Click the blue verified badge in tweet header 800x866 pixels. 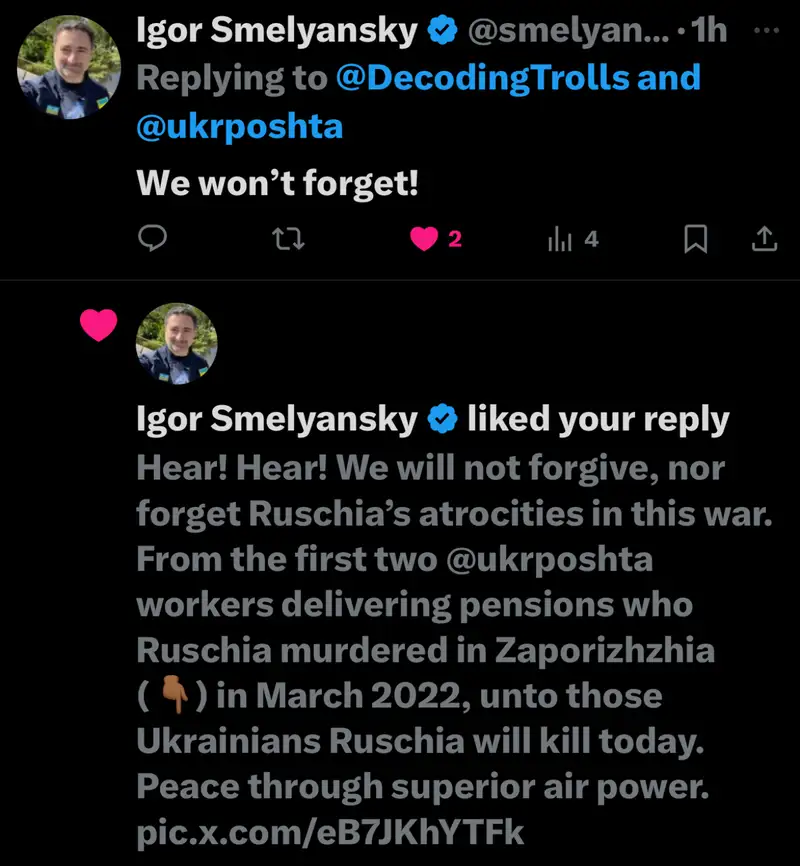click(441, 32)
